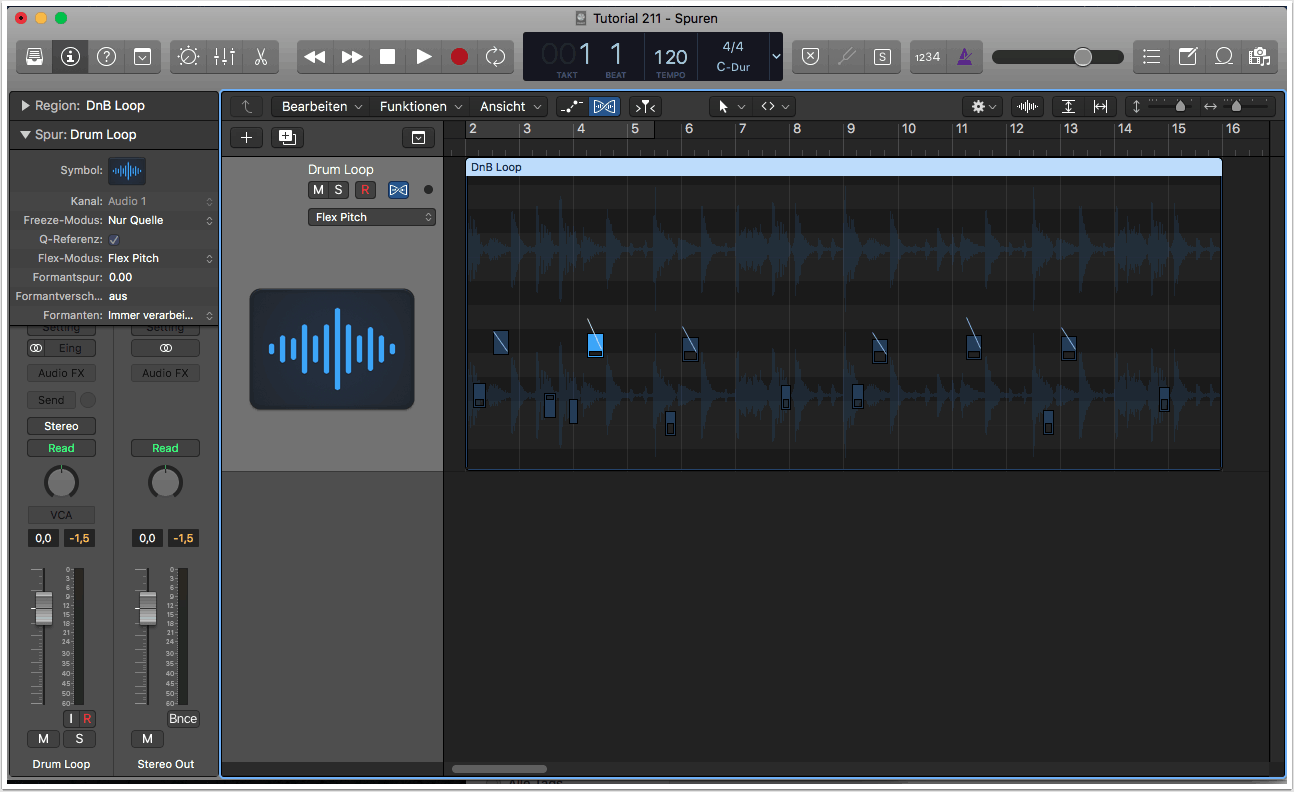Toggle the Q-Referenz checkbox
The height and width of the screenshot is (792, 1294).
pyautogui.click(x=114, y=239)
